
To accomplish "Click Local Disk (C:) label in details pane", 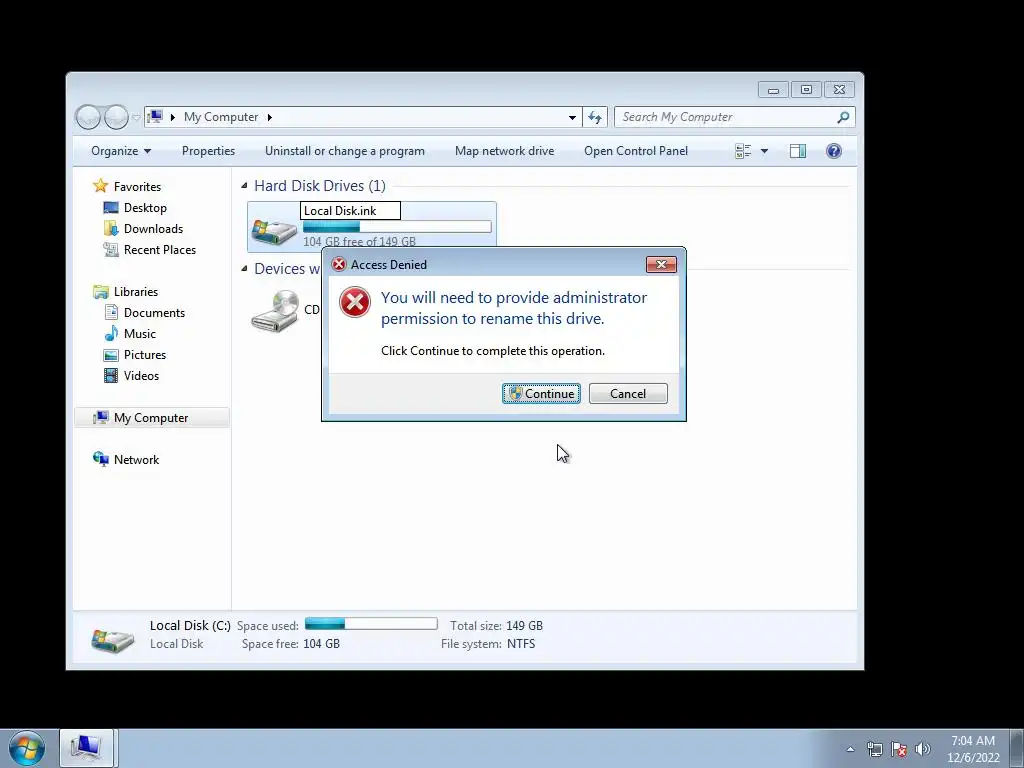I will [x=190, y=625].
